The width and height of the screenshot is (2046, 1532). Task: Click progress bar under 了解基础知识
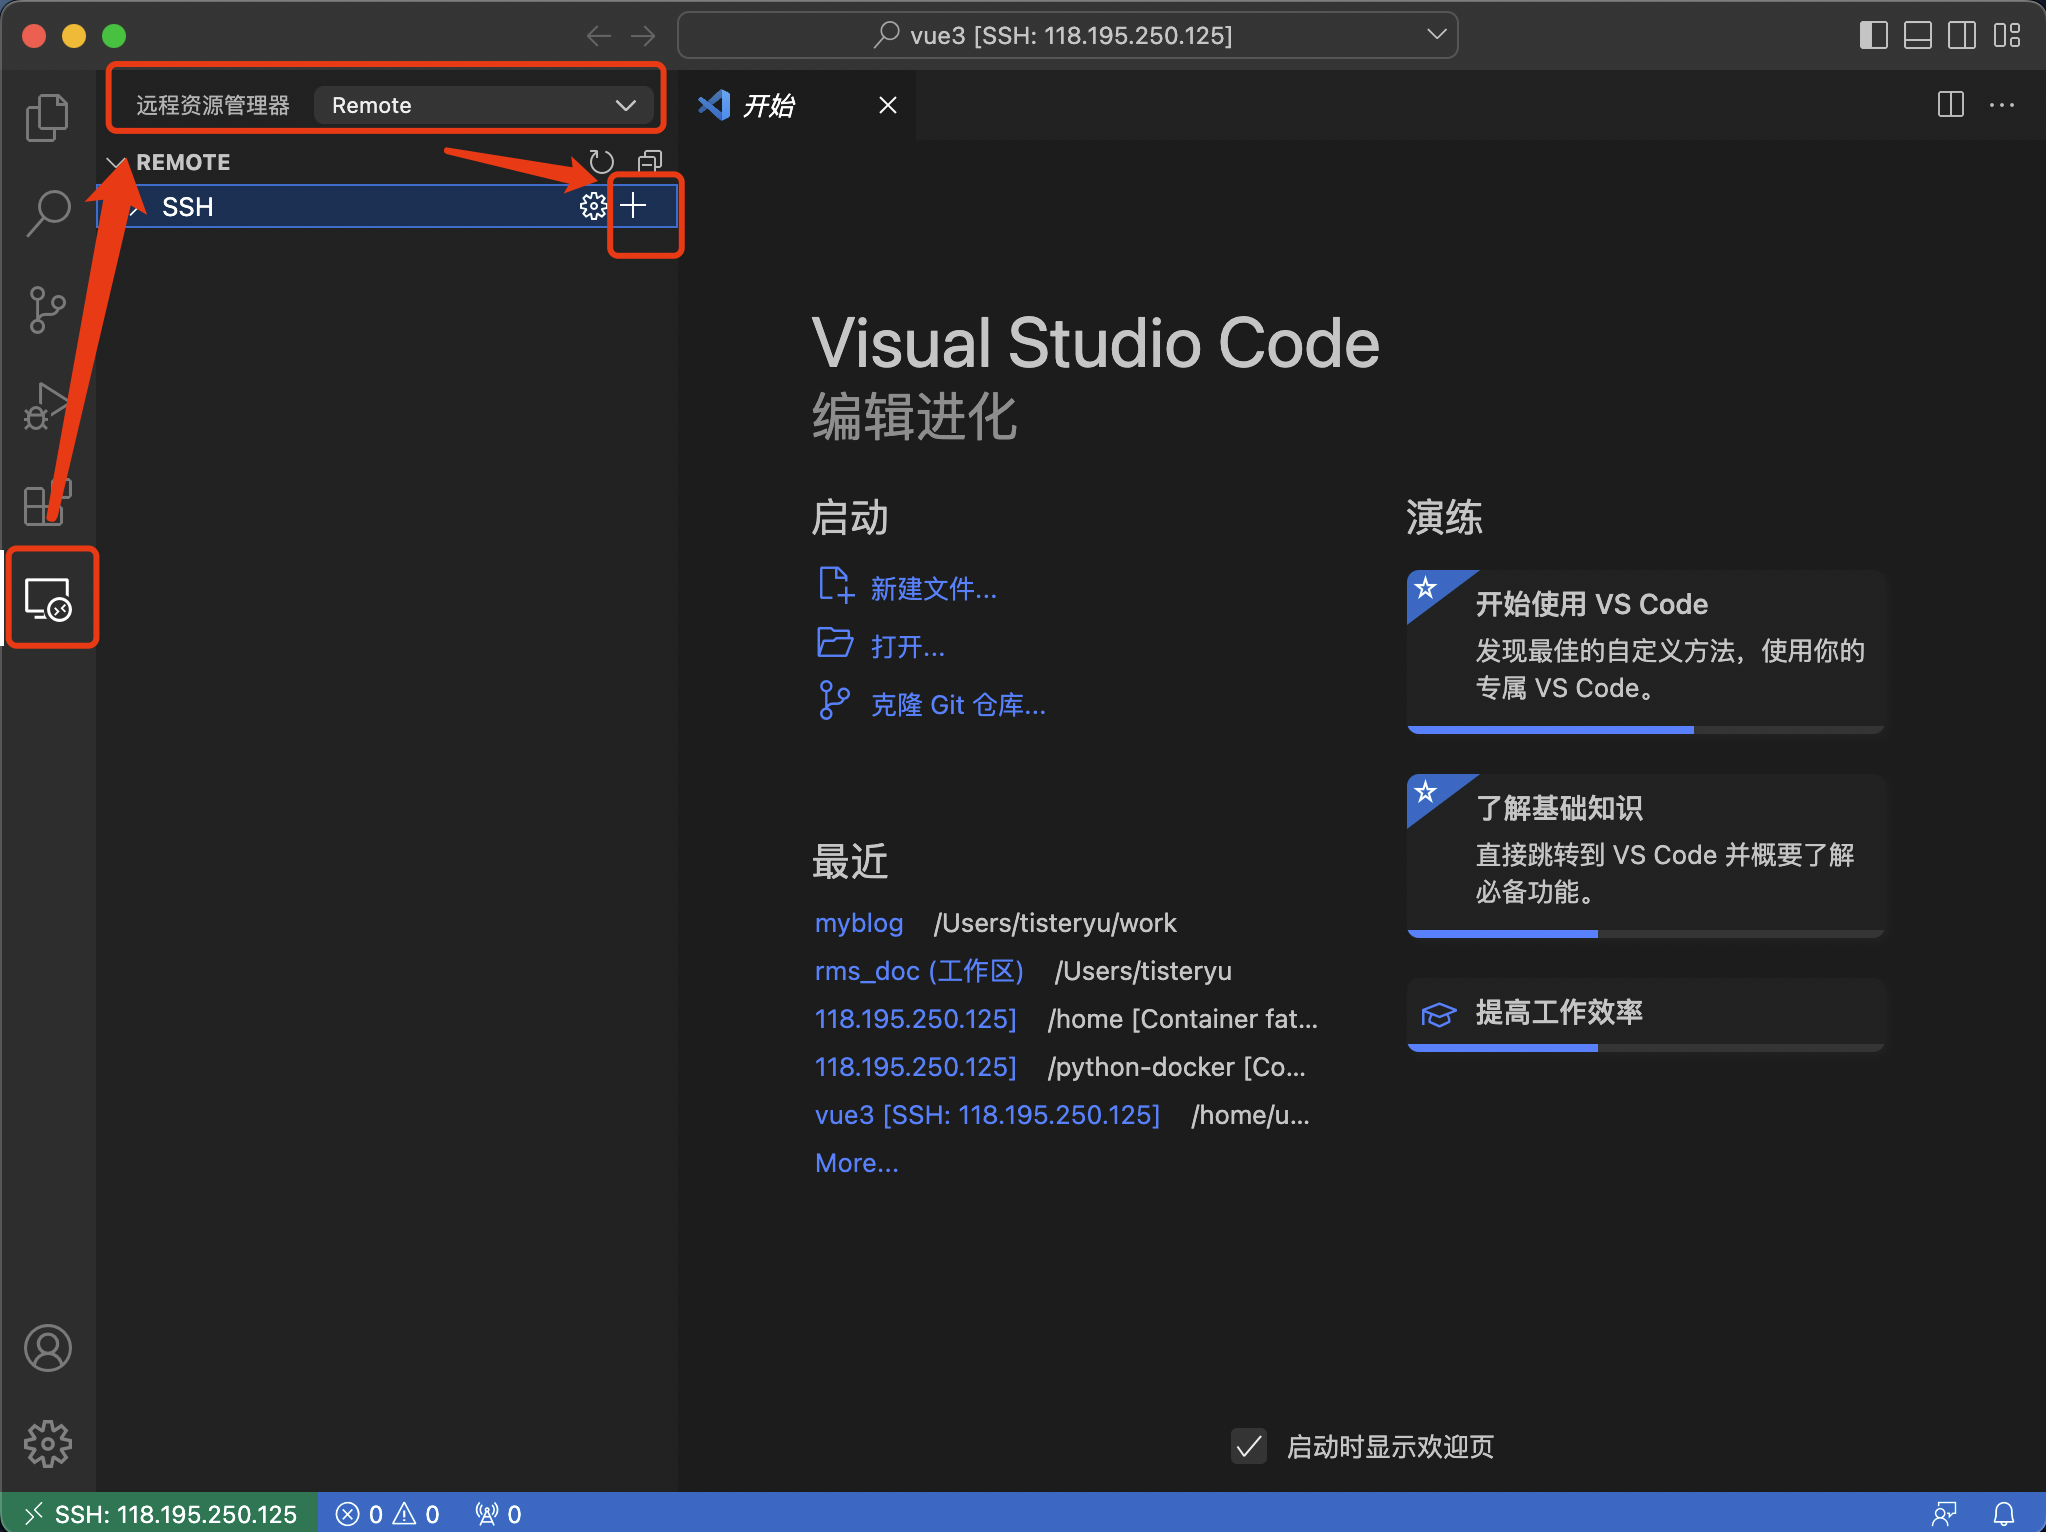pos(1645,934)
